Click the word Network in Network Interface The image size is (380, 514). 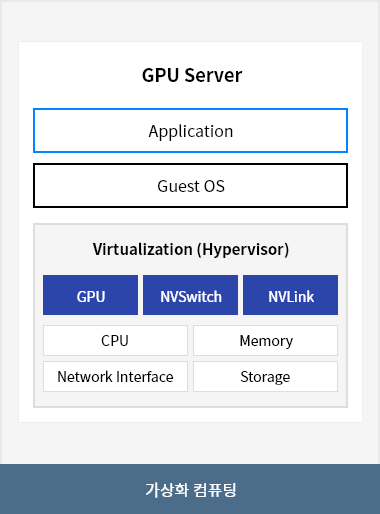(85, 377)
